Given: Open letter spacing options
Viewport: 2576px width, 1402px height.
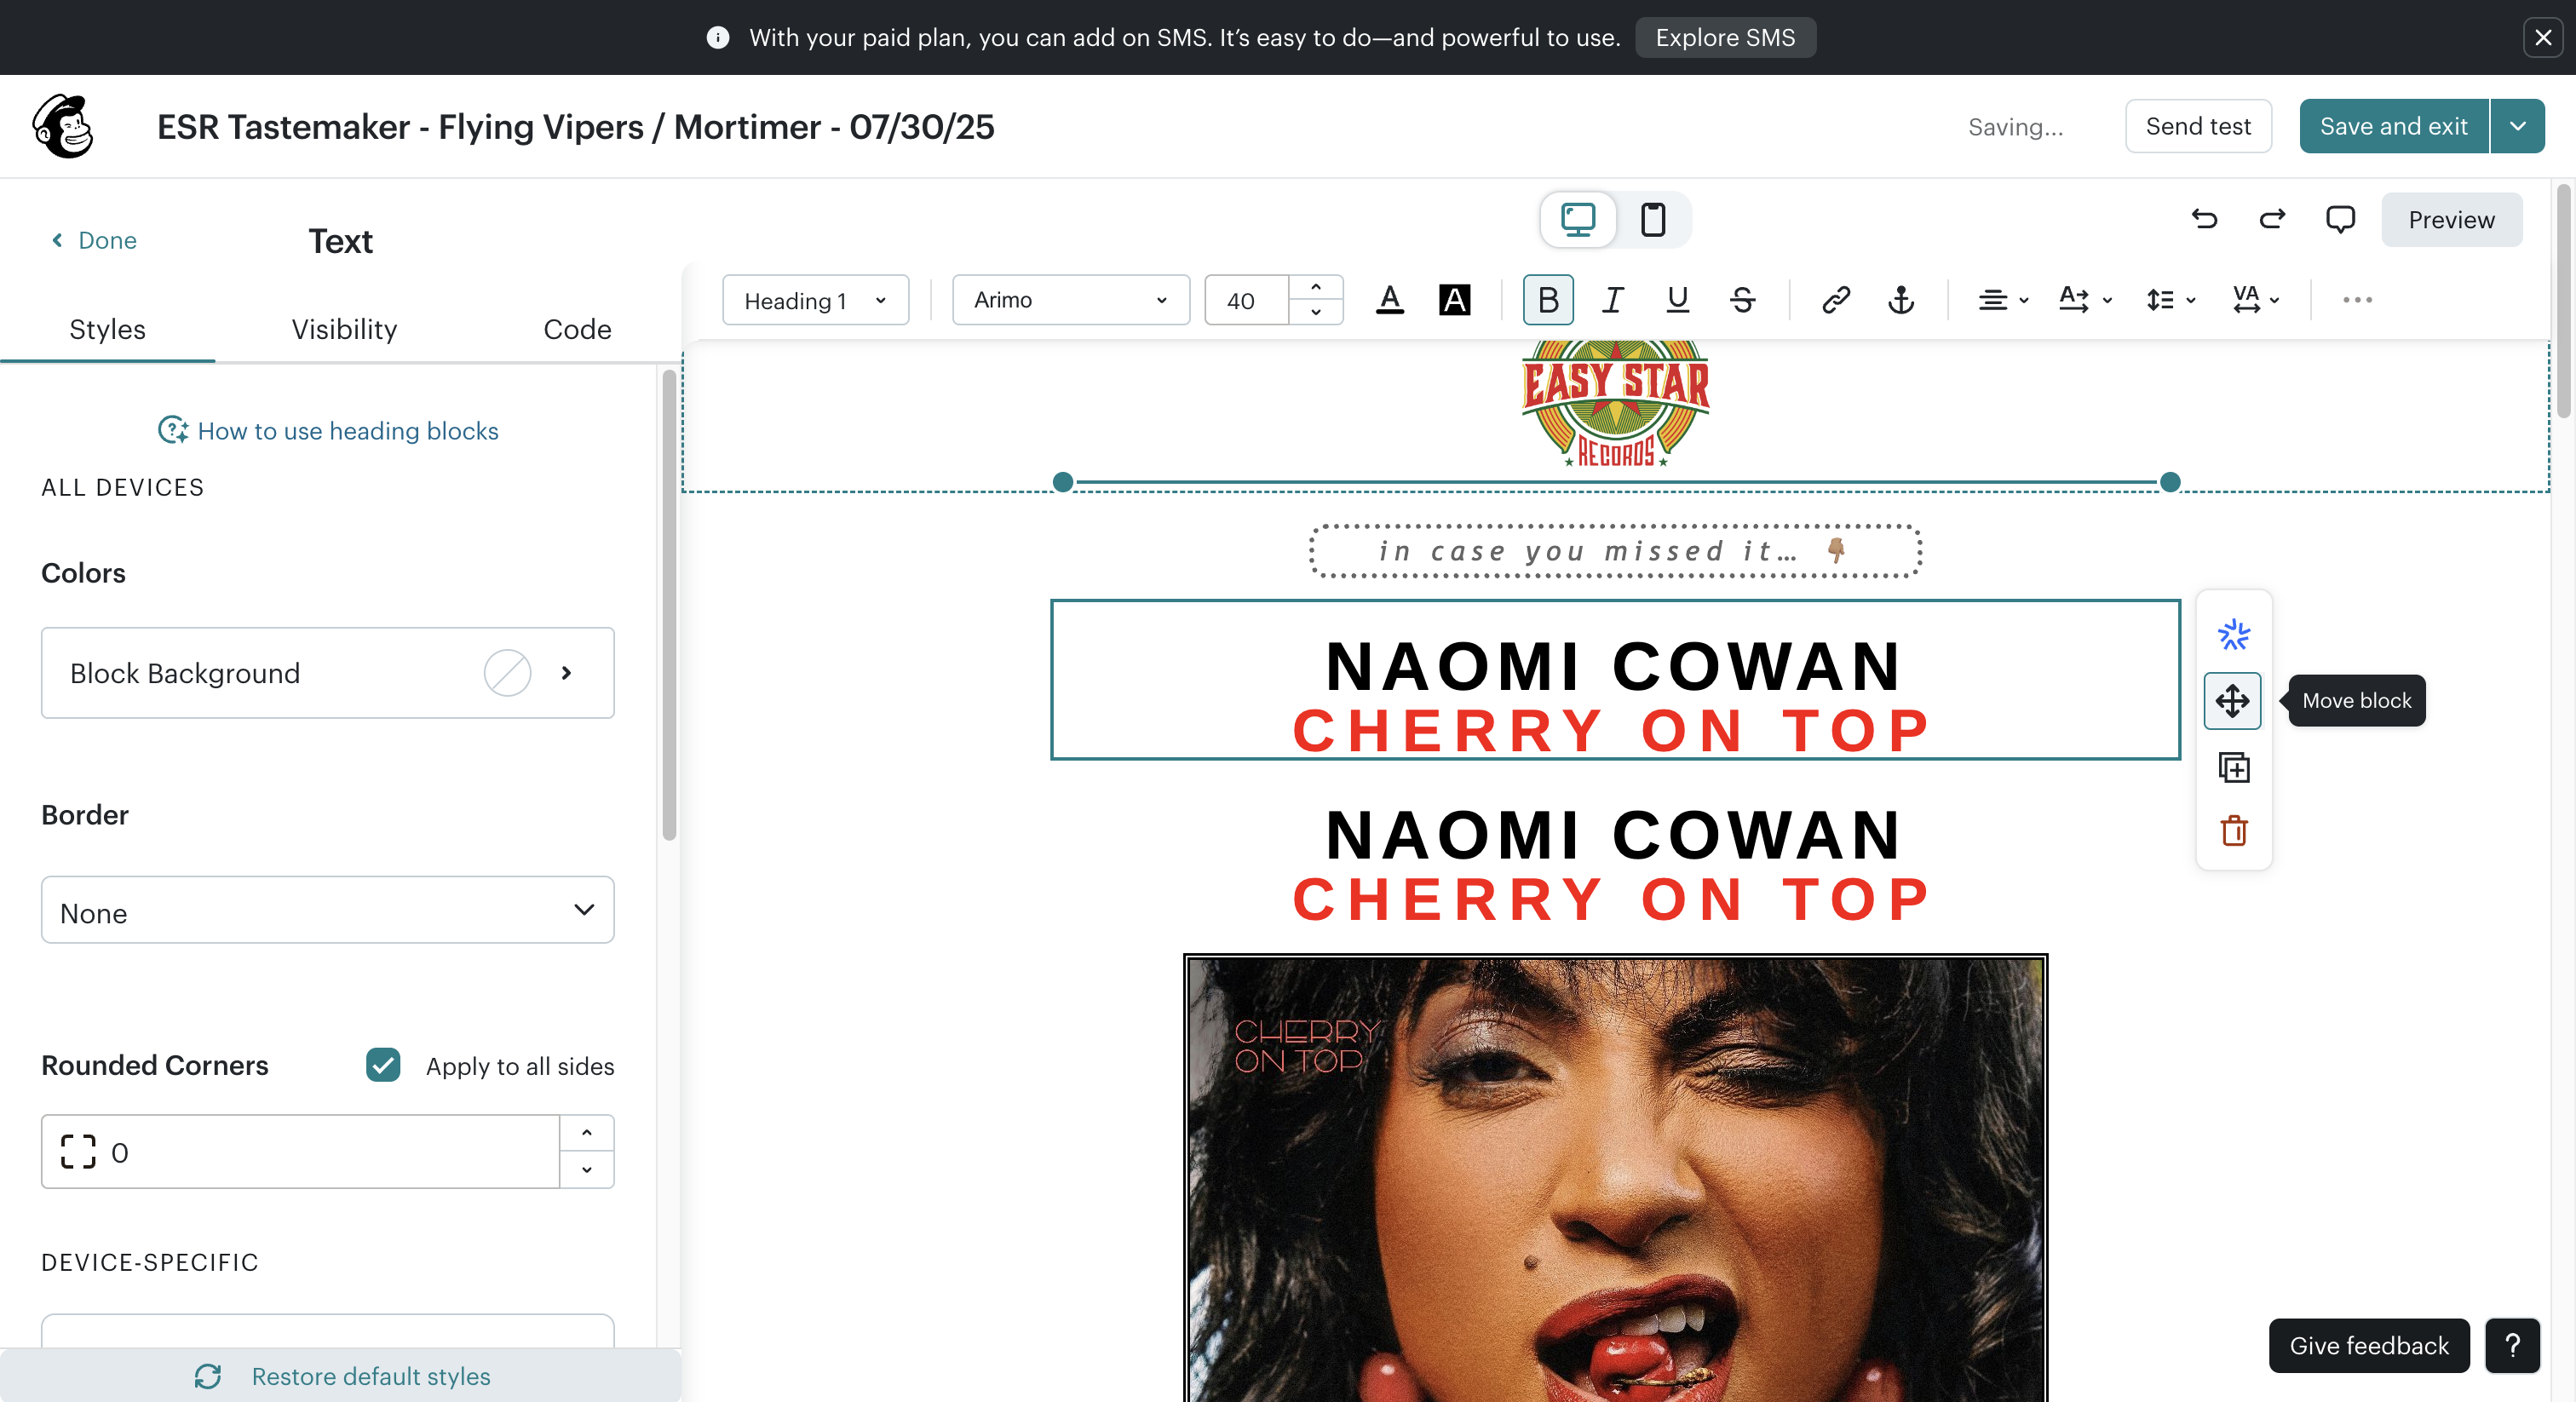Looking at the screenshot, I should click(x=2256, y=300).
